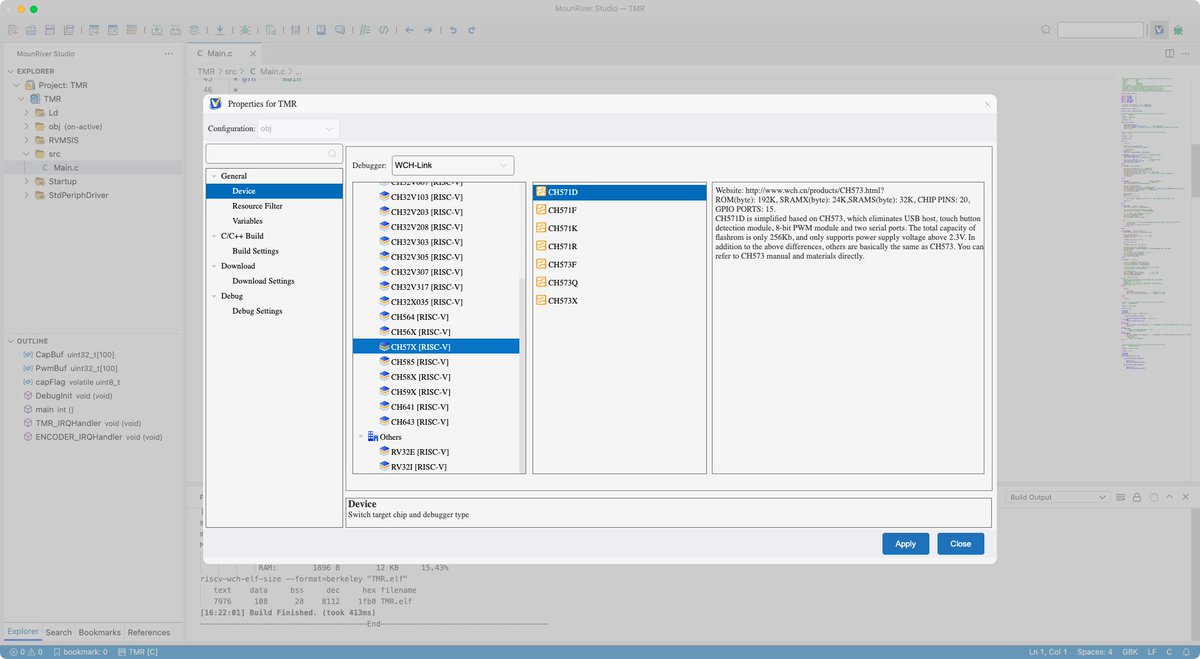
Task: Close the Properties for TMR dialog with X
Action: (987, 104)
